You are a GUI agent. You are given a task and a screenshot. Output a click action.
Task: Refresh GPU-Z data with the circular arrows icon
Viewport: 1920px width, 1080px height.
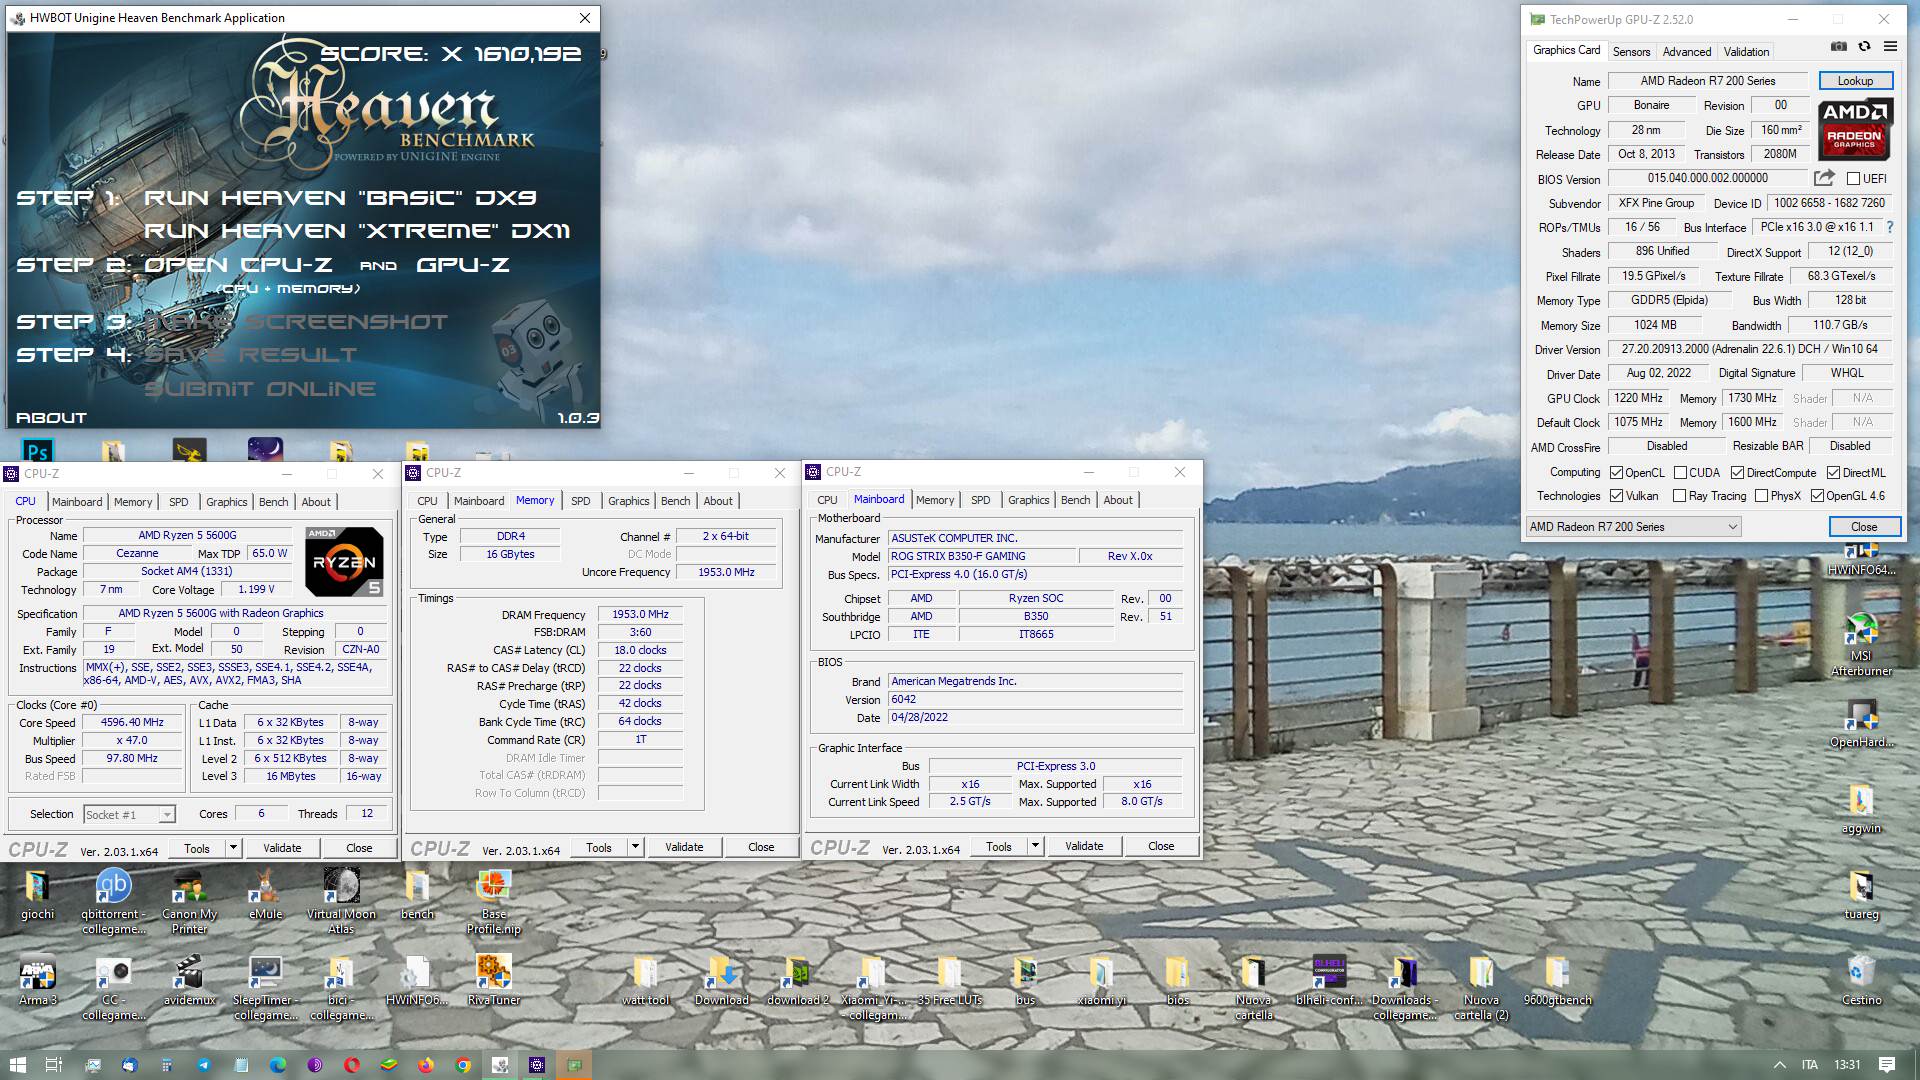[1864, 46]
